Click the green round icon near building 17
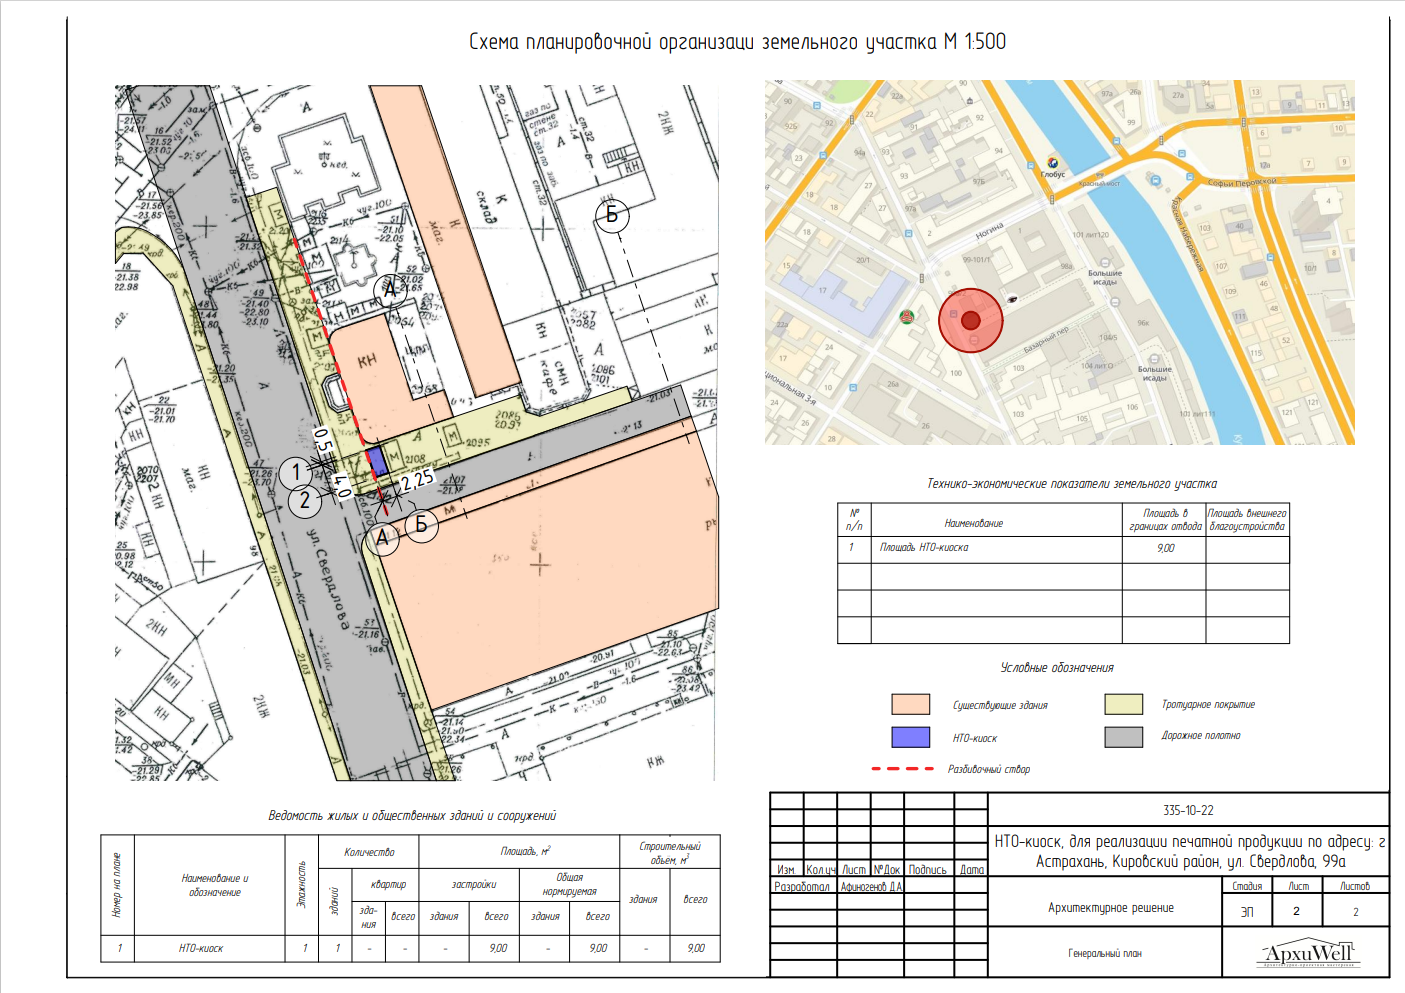1405x993 pixels. tap(907, 317)
